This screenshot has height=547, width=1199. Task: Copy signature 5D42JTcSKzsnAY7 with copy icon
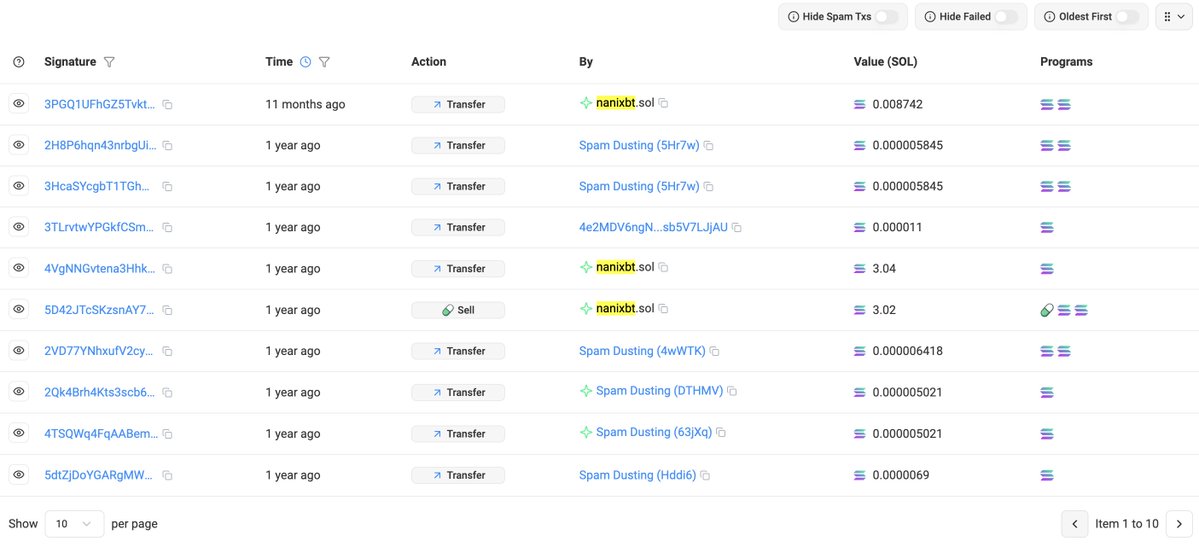click(167, 311)
